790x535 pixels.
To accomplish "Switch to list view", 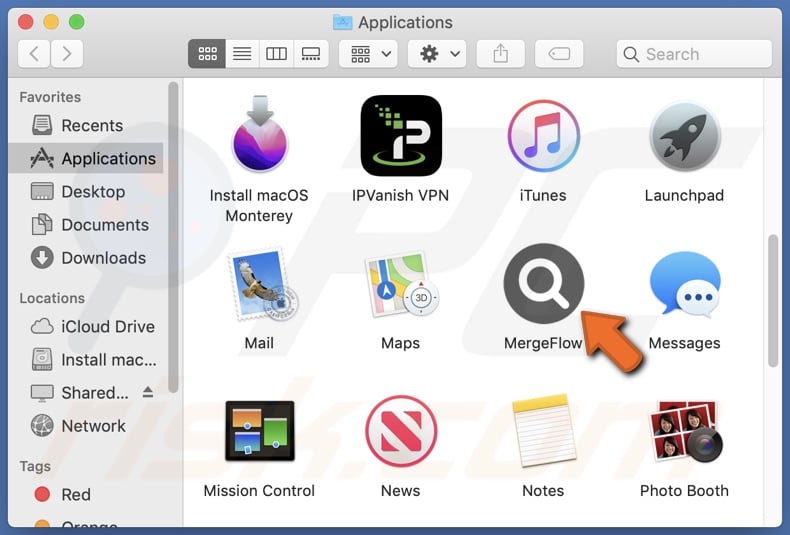I will (x=242, y=53).
